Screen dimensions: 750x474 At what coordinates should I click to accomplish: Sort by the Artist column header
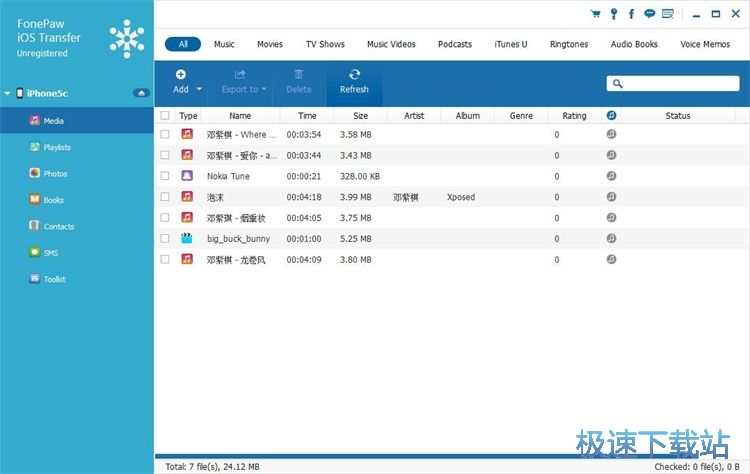(x=414, y=115)
